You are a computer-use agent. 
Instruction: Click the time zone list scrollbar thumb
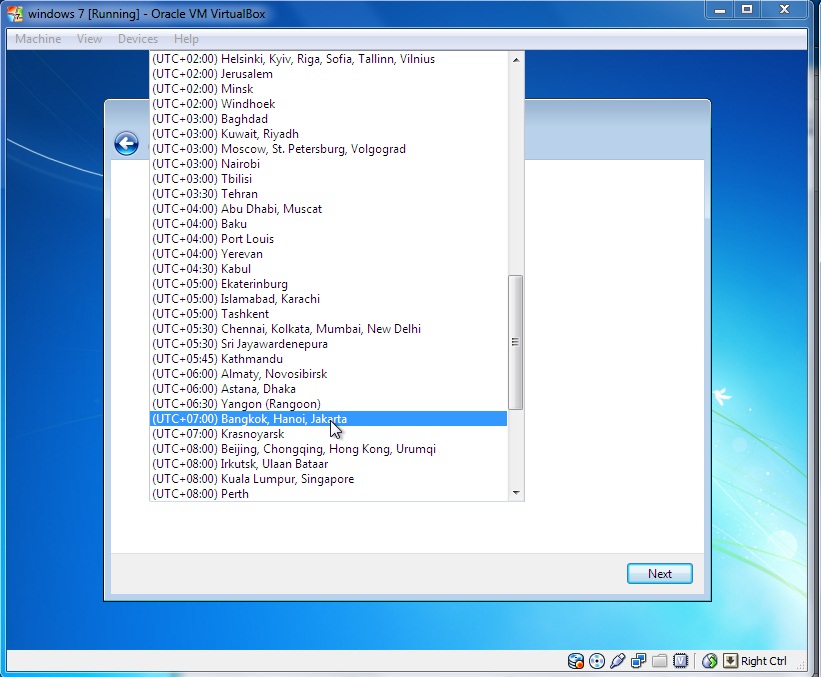[x=516, y=342]
